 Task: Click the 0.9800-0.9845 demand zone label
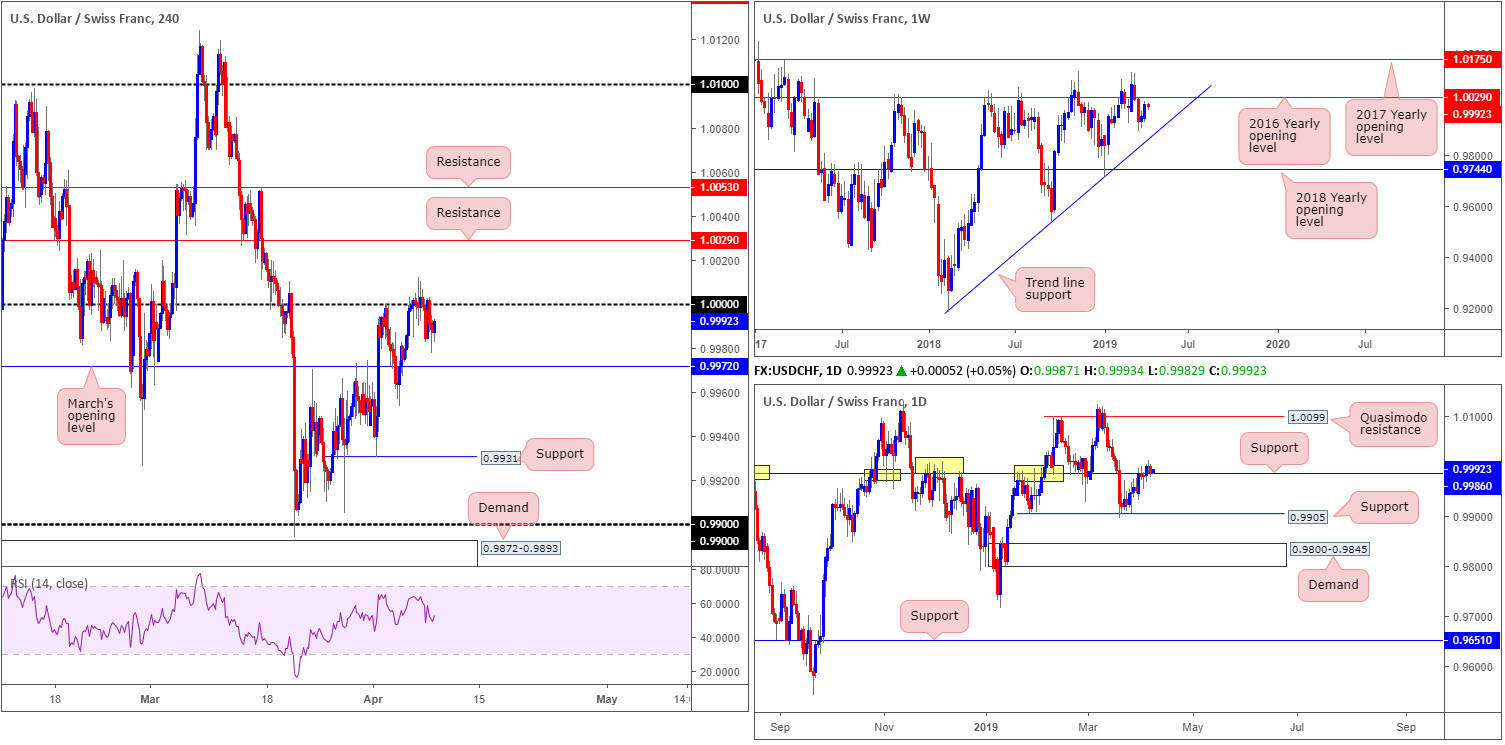[x=1328, y=548]
